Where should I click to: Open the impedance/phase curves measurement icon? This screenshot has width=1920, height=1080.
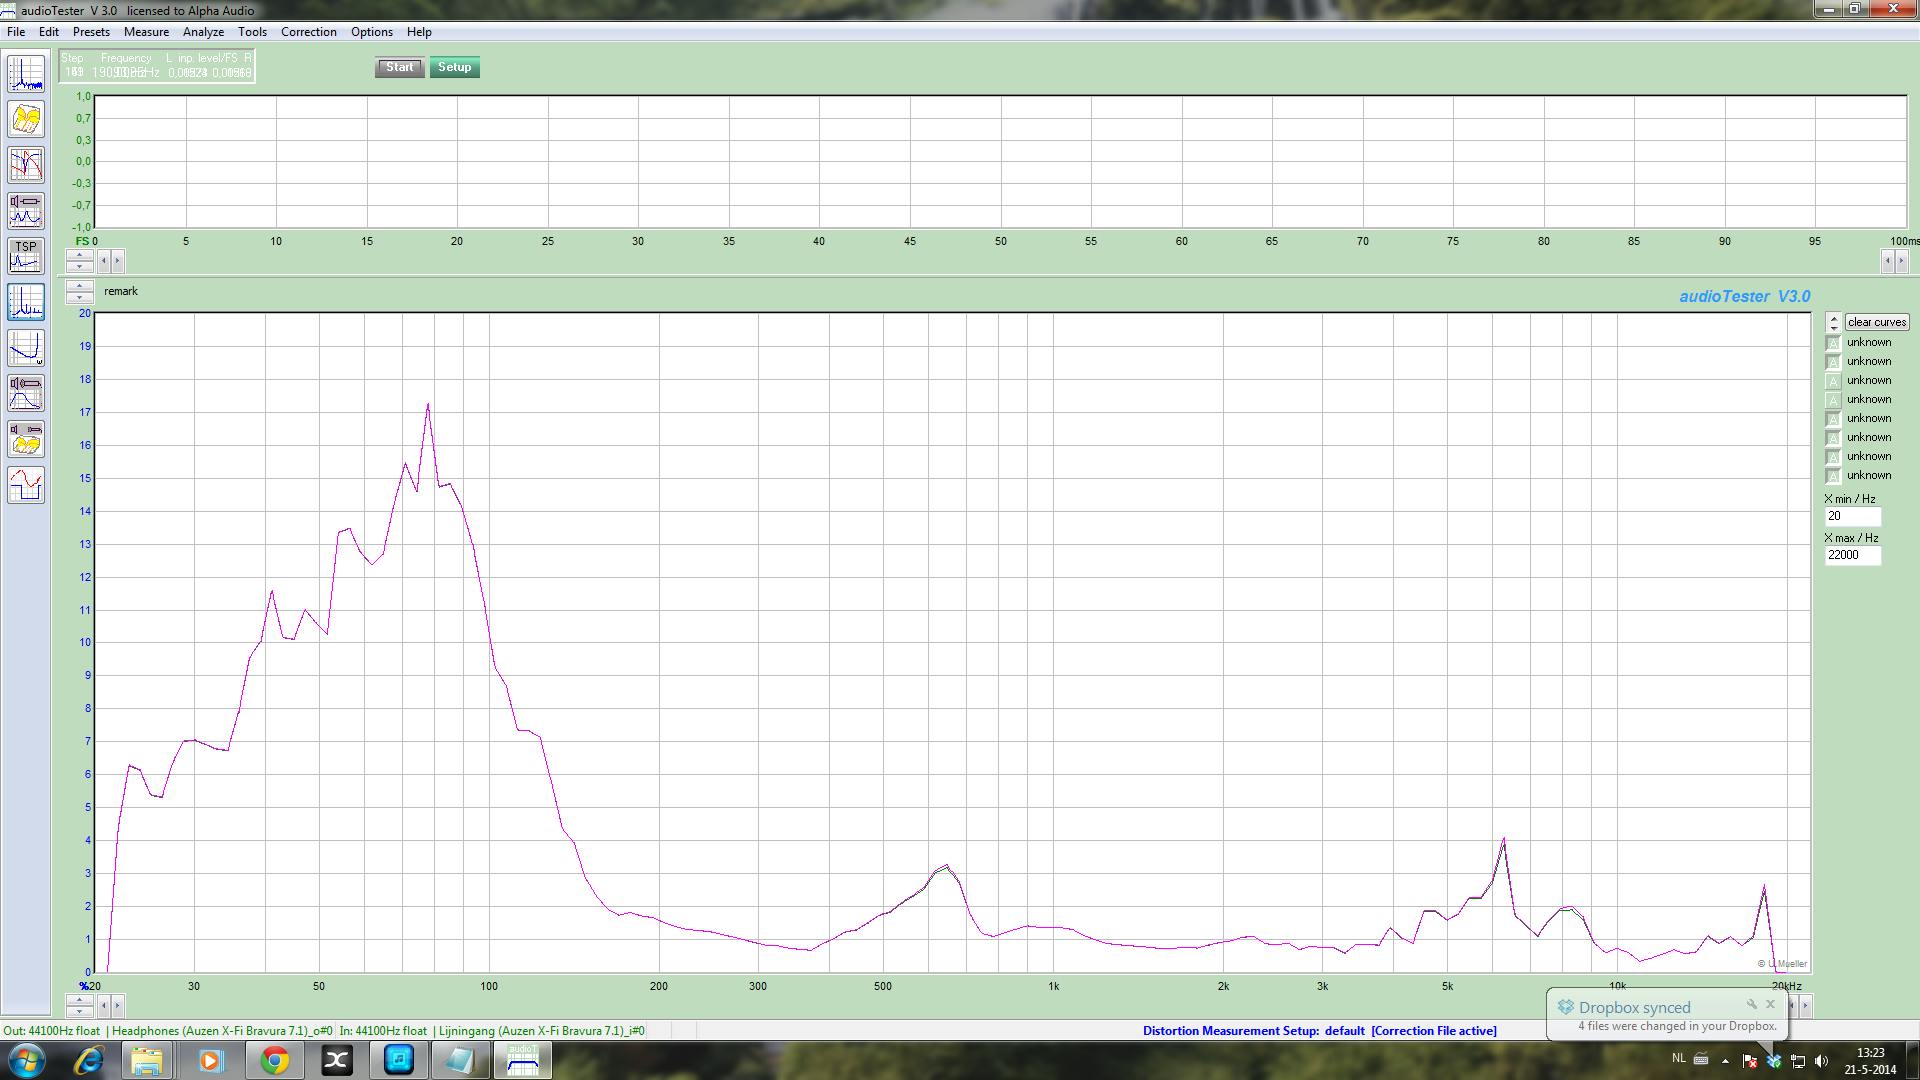coord(26,165)
